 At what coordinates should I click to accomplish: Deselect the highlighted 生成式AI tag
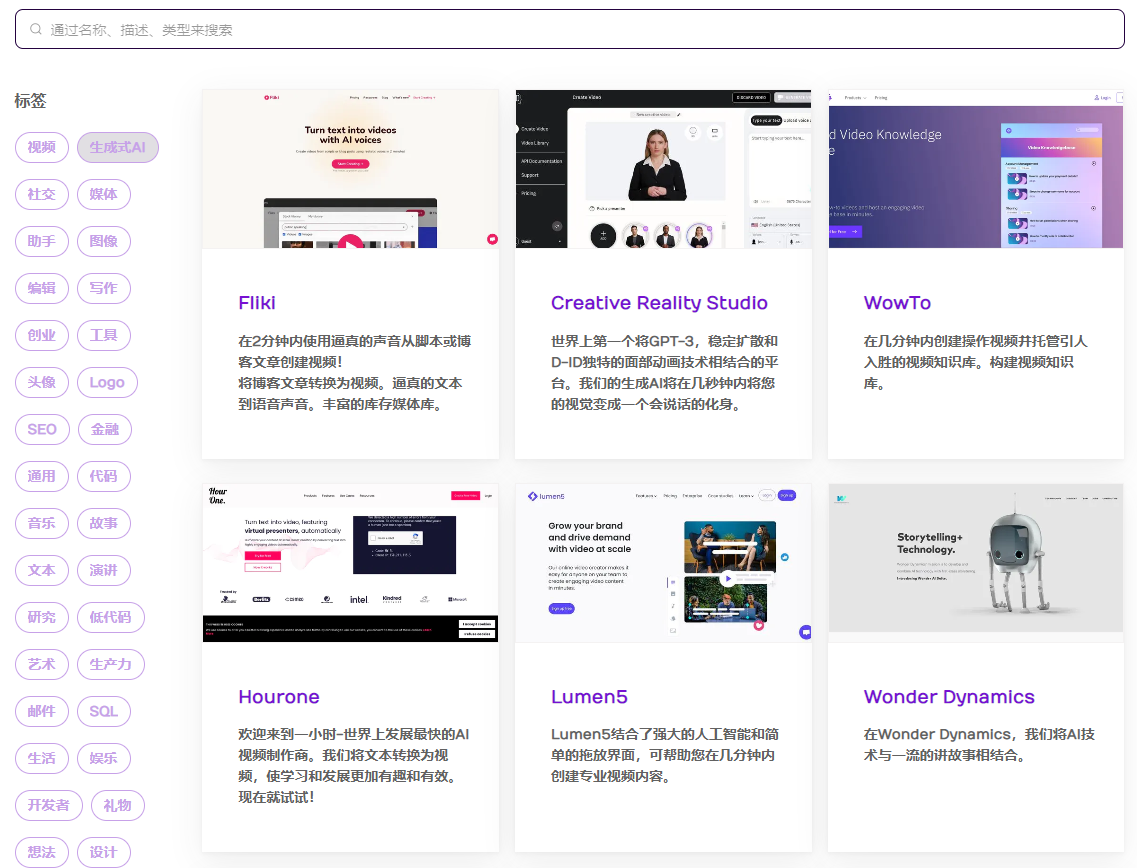[118, 148]
